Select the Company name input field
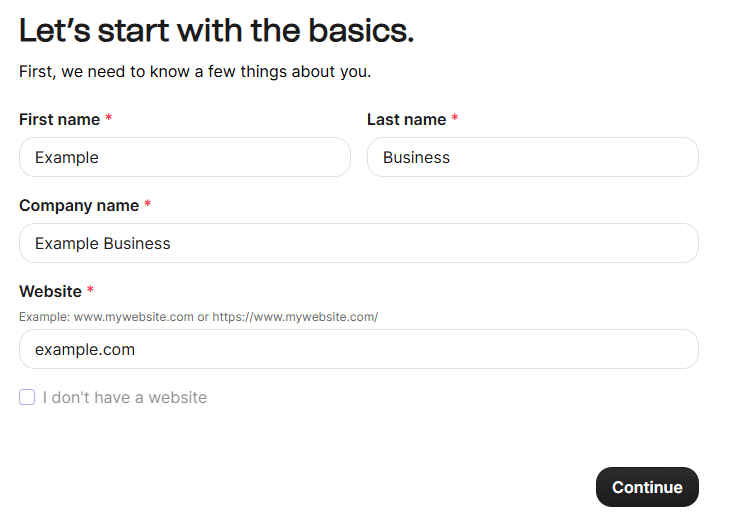Viewport: 739px width, 532px height. (x=358, y=243)
